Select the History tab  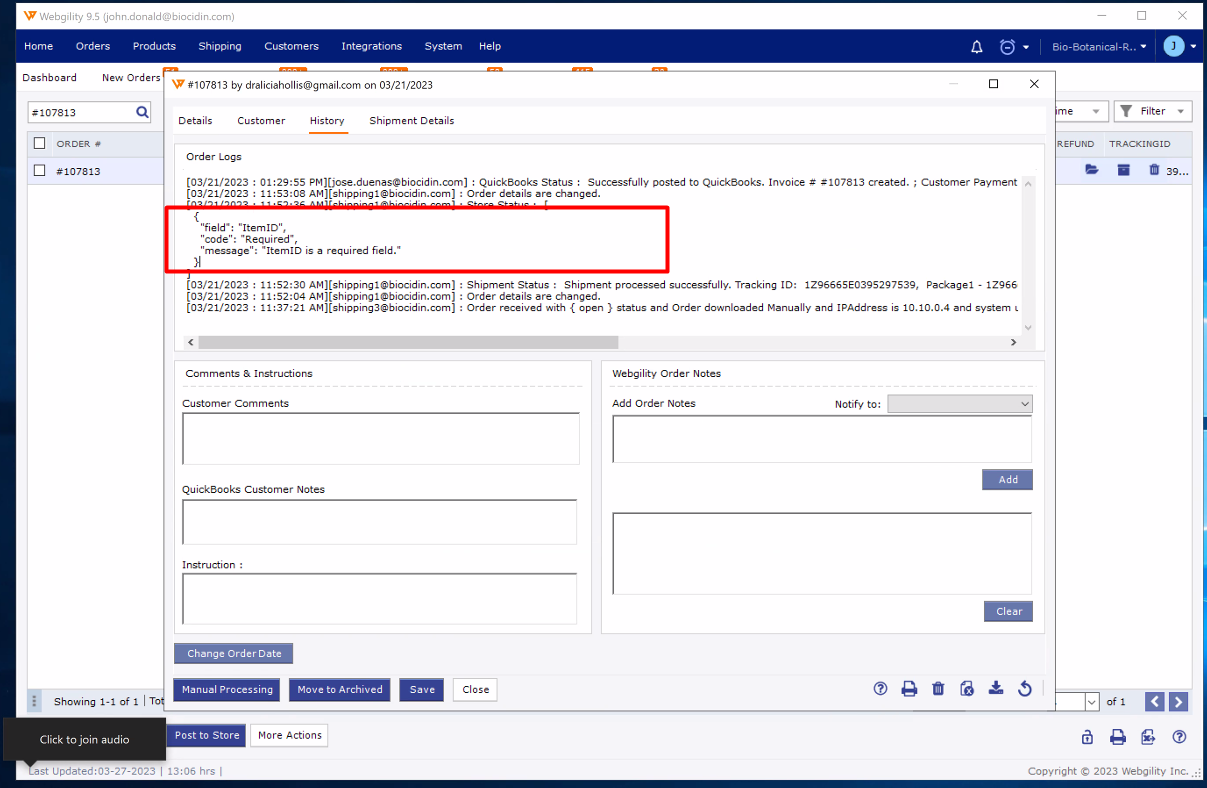(327, 121)
